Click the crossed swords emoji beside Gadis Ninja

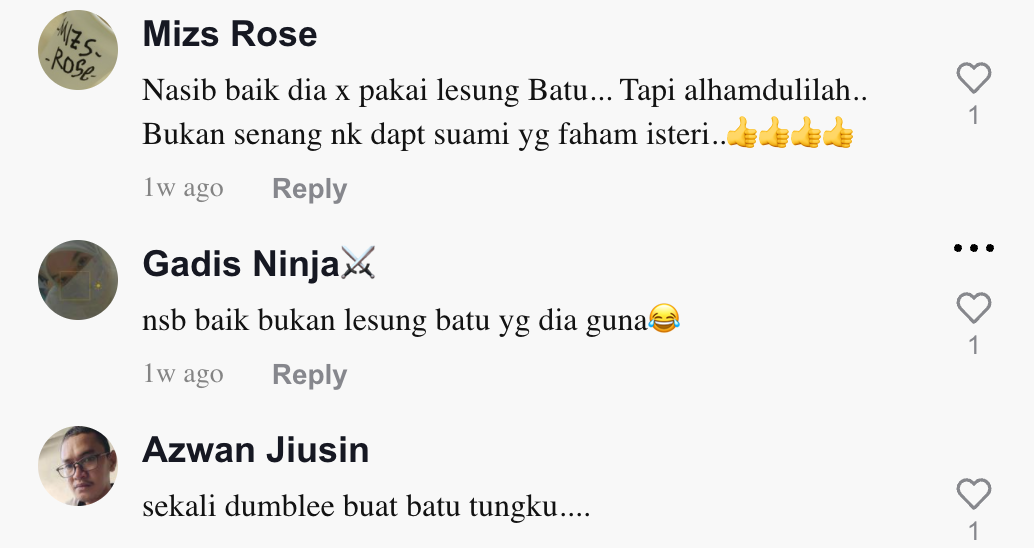point(358,262)
